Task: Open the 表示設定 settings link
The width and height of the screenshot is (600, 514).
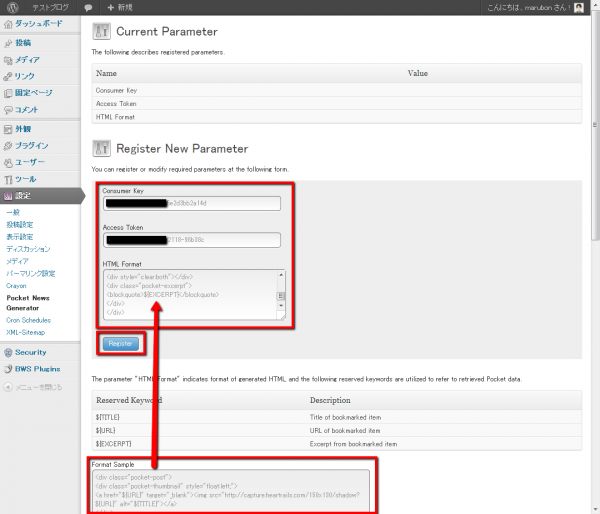Action: [20, 237]
